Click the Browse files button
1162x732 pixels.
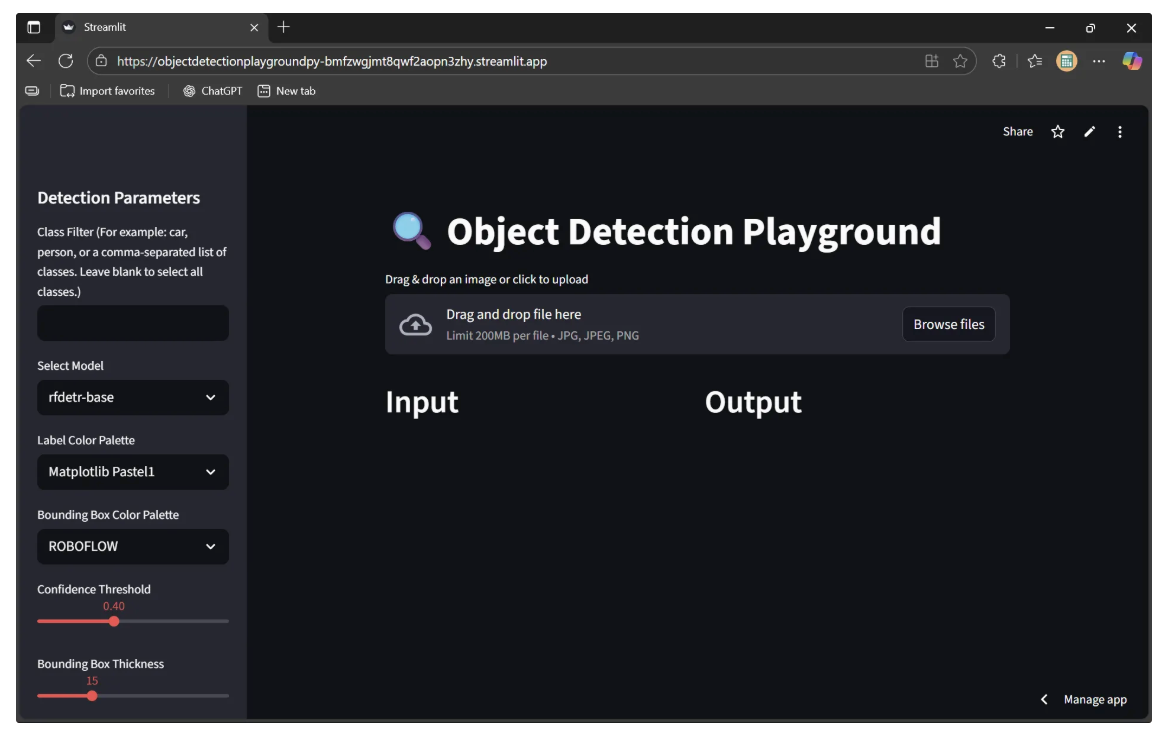[949, 324]
